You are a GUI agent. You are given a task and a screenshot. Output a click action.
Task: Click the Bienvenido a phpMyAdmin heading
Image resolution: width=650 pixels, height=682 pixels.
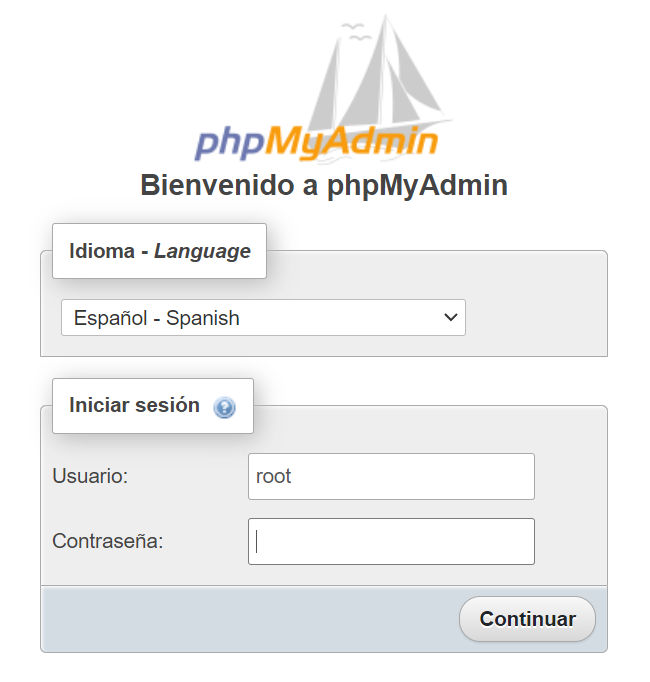[x=324, y=185]
